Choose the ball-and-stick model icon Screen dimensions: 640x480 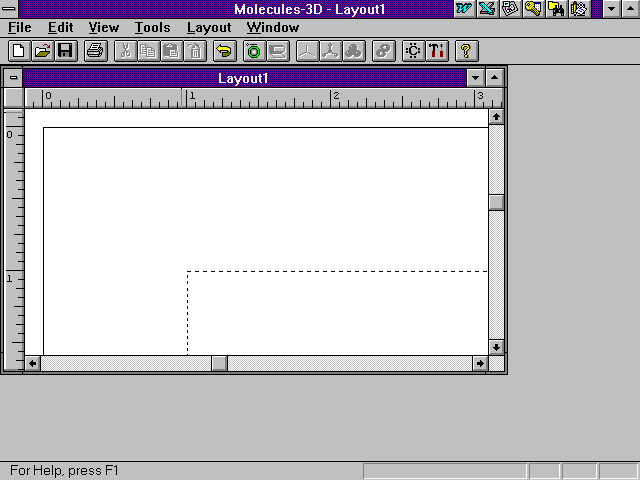pyautogui.click(x=331, y=51)
